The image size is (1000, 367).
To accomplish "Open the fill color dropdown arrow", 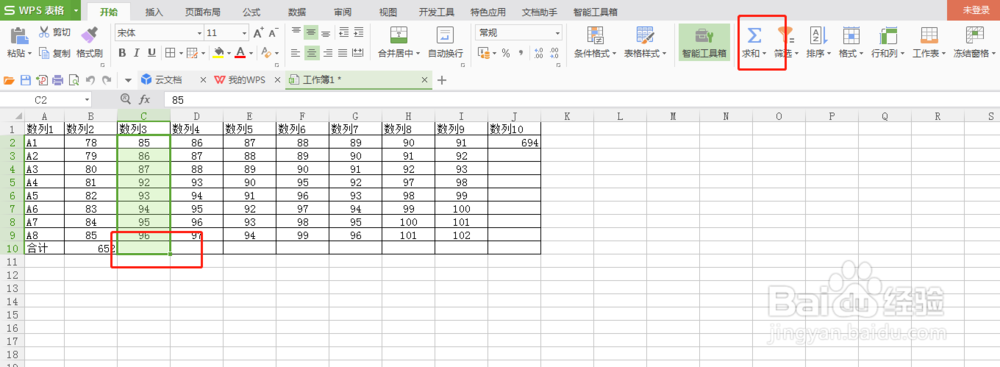I will tap(228, 54).
